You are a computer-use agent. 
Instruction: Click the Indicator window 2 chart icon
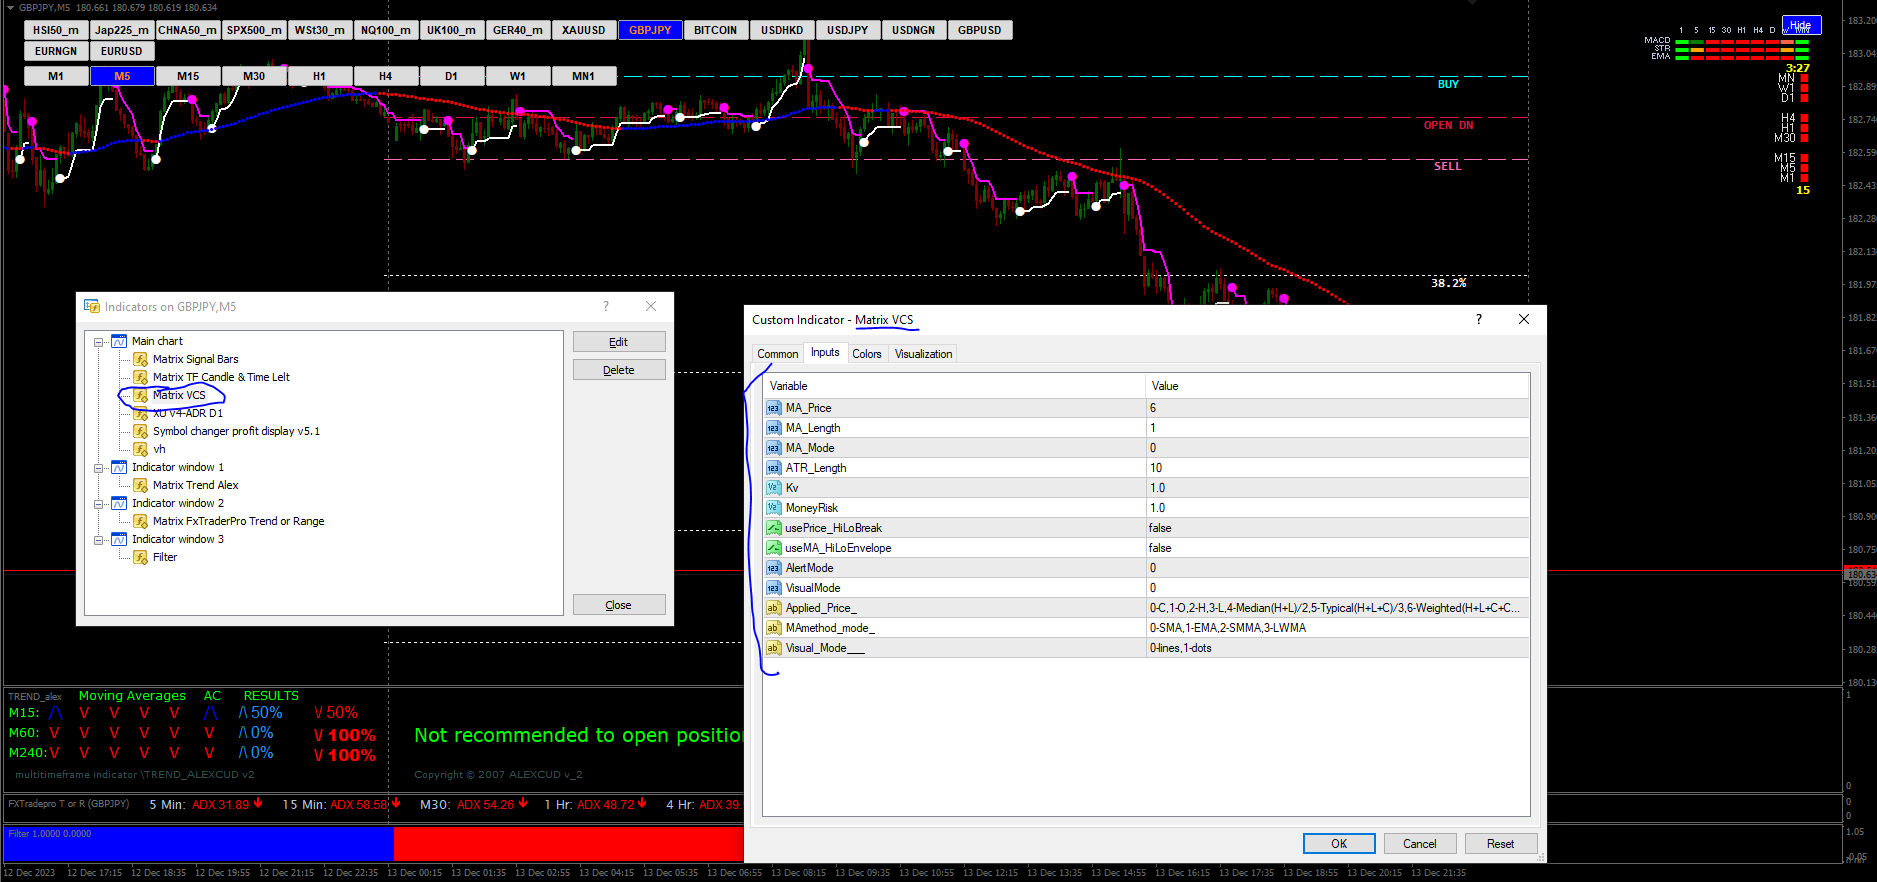pyautogui.click(x=119, y=503)
